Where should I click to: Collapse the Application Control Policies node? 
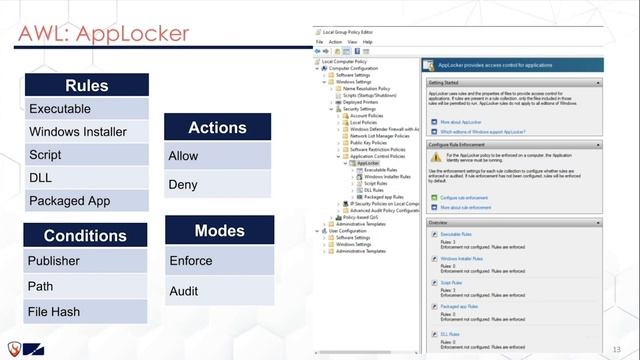[x=338, y=156]
